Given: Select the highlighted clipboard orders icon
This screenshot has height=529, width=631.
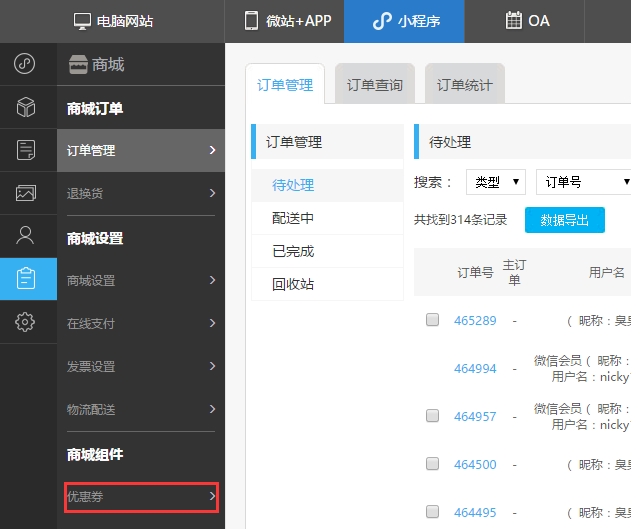Looking at the screenshot, I should [27, 279].
